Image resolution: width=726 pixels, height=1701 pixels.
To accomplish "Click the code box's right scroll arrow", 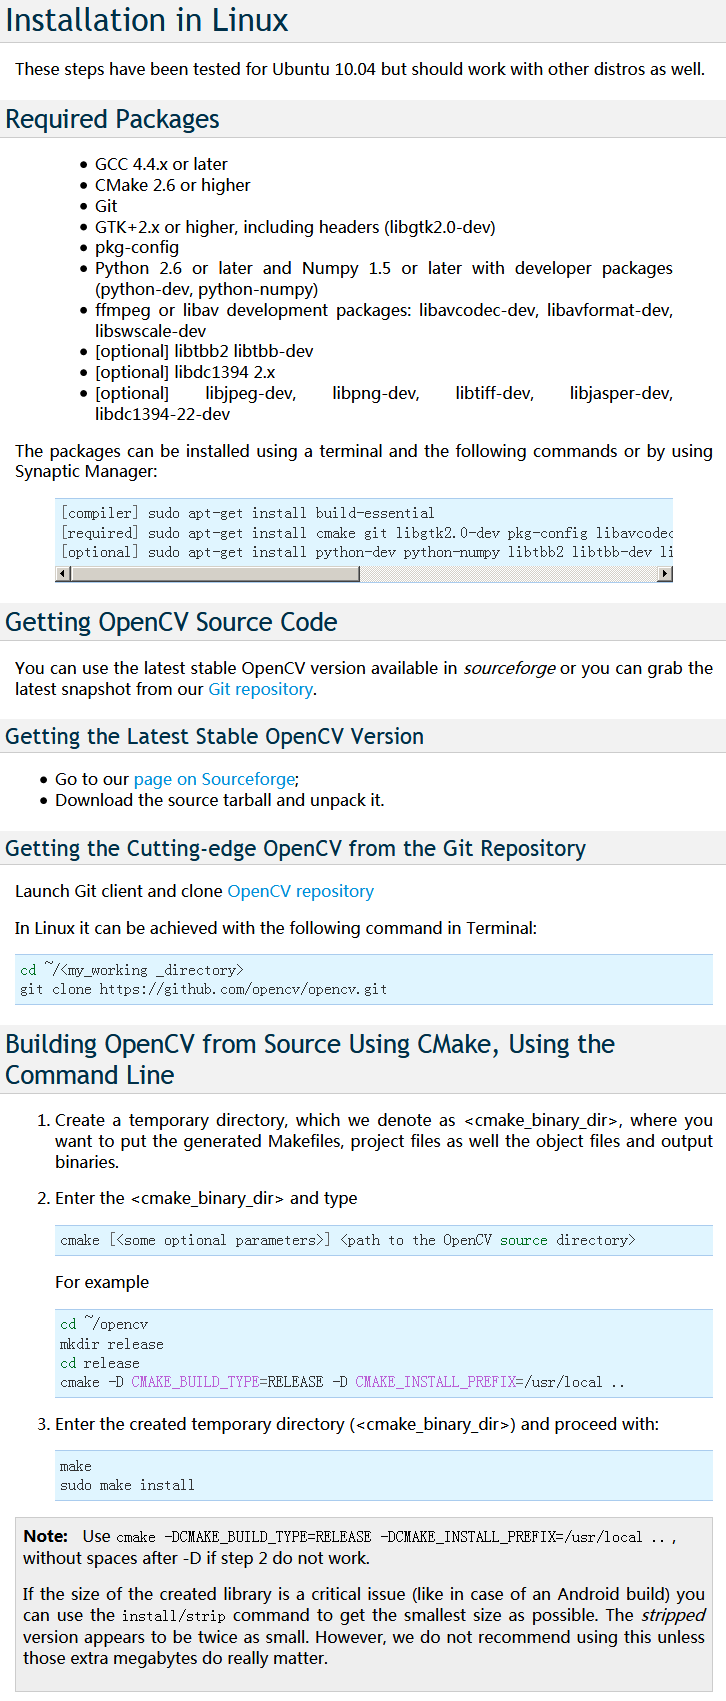I will point(665,573).
